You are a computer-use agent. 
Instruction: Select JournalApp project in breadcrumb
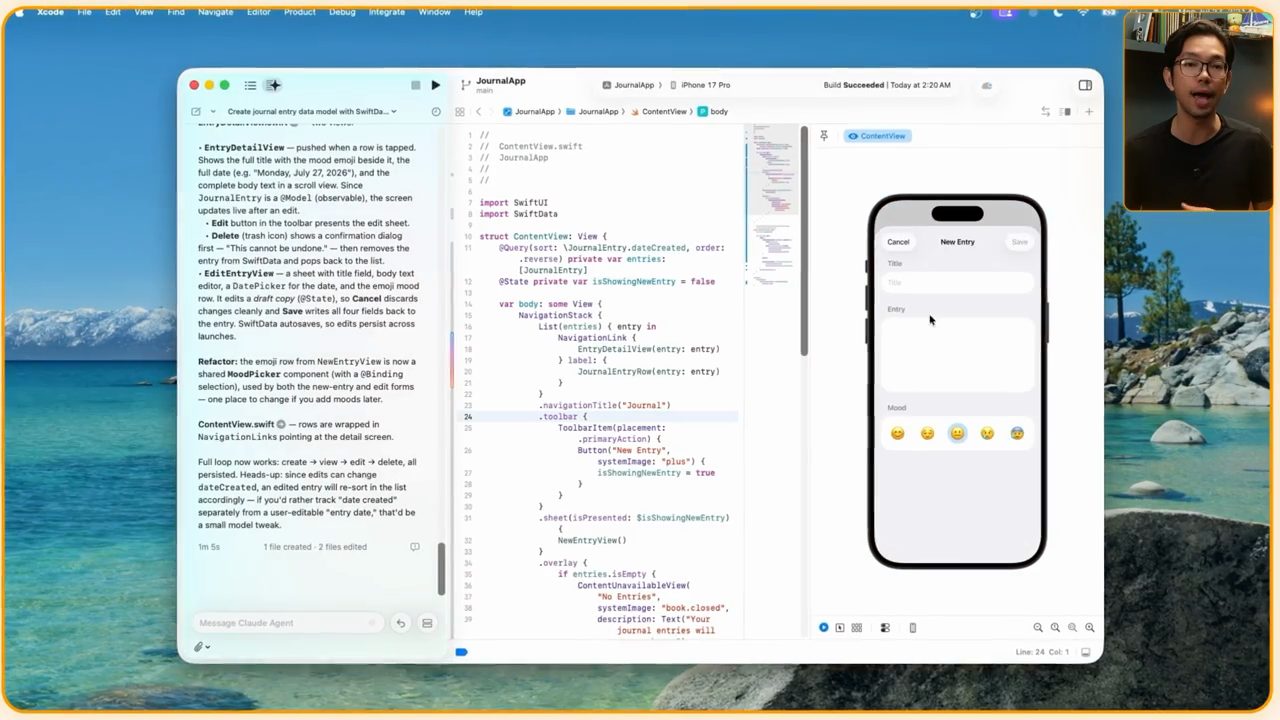click(529, 112)
